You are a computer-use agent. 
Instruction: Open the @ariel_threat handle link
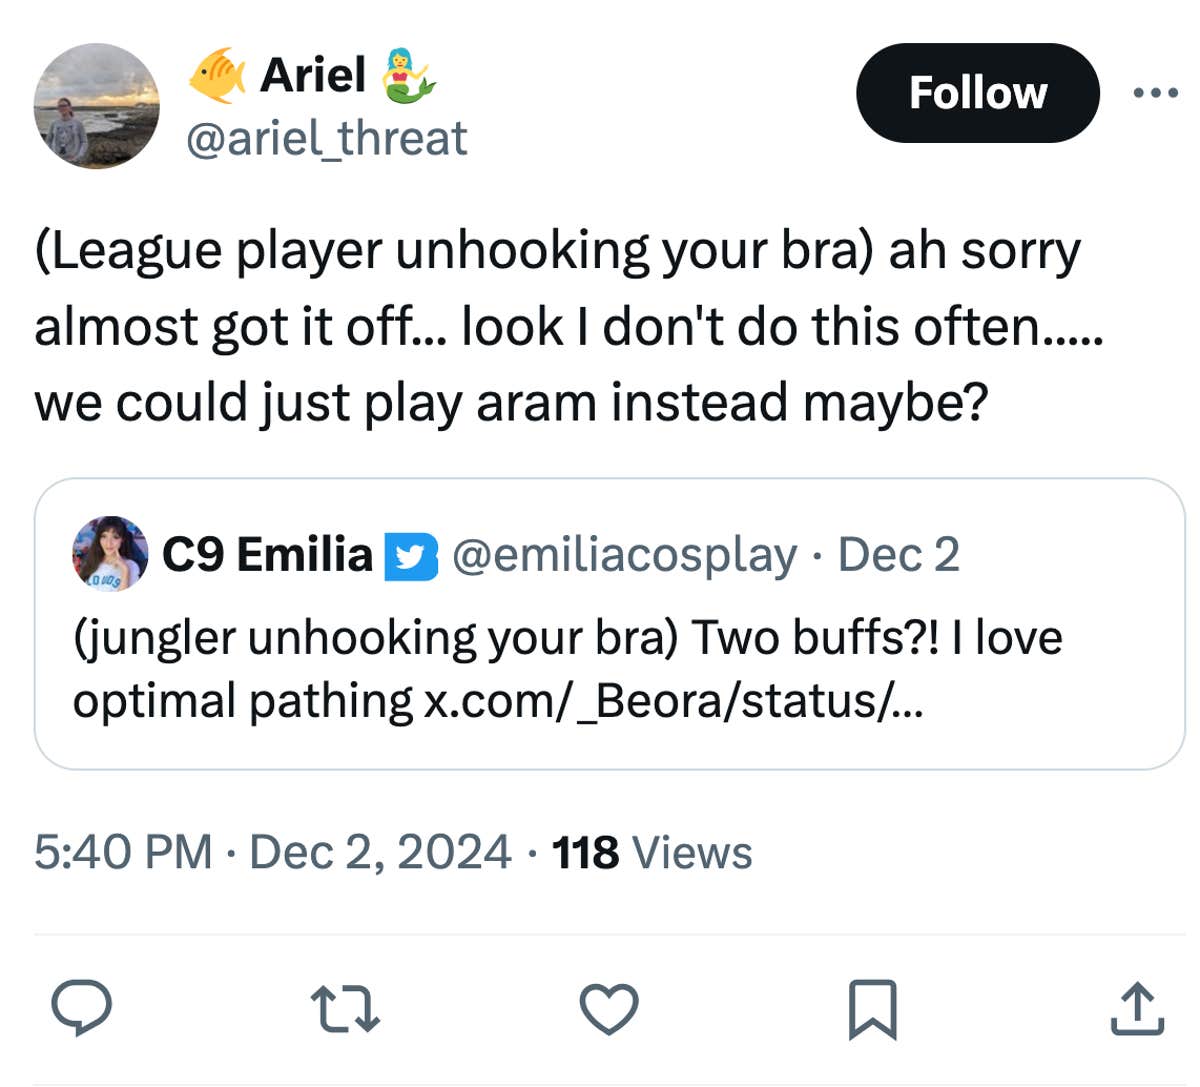[x=326, y=138]
